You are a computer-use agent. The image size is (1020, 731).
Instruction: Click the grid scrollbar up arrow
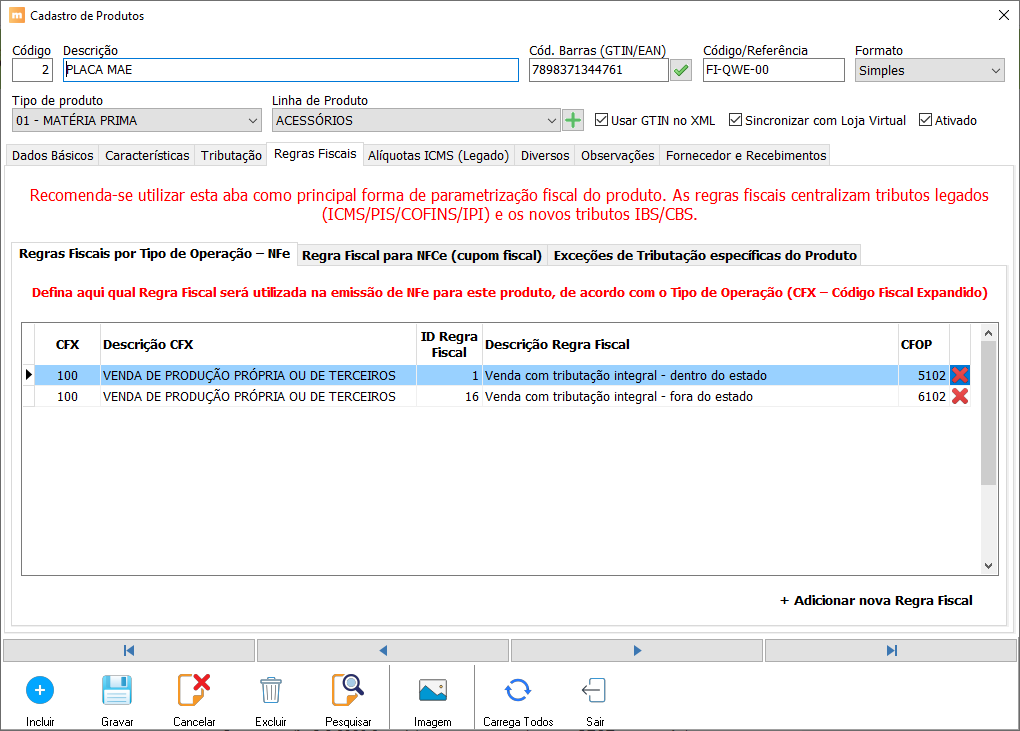[988, 333]
